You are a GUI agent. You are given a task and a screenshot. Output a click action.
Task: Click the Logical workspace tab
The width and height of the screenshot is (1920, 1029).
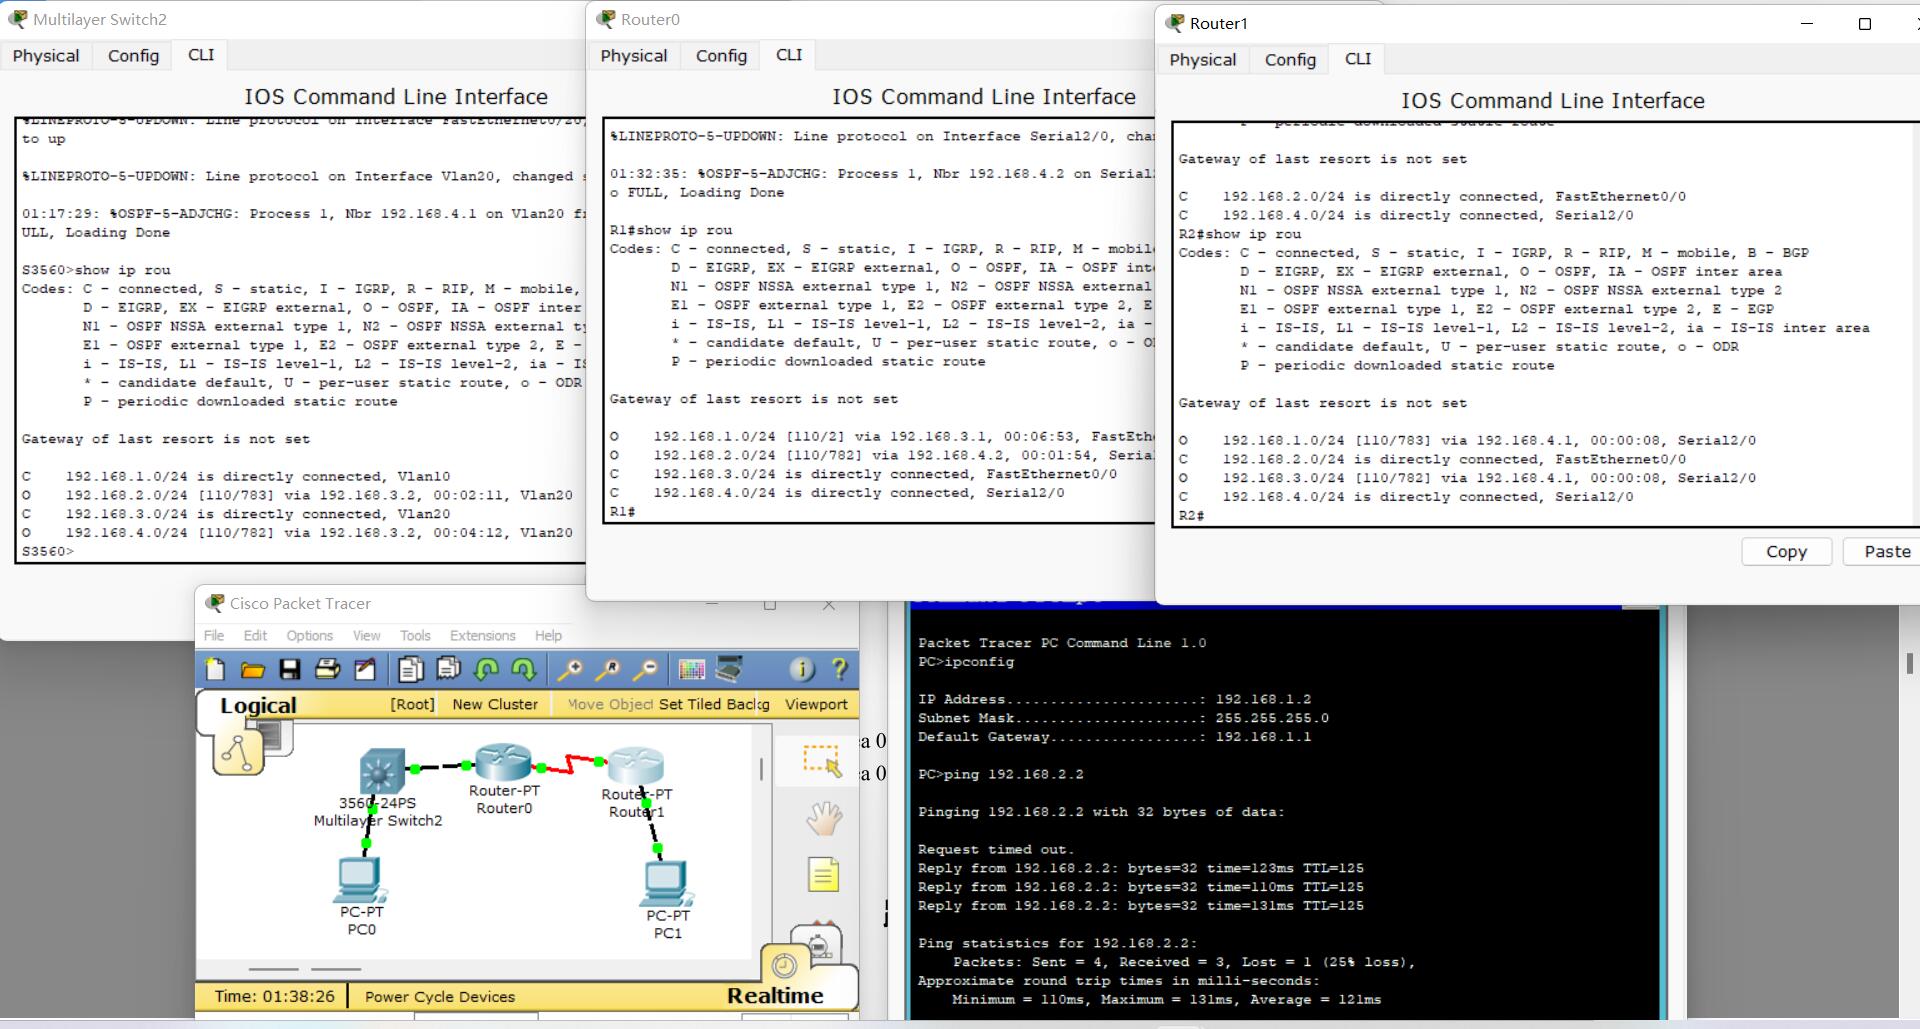[258, 705]
